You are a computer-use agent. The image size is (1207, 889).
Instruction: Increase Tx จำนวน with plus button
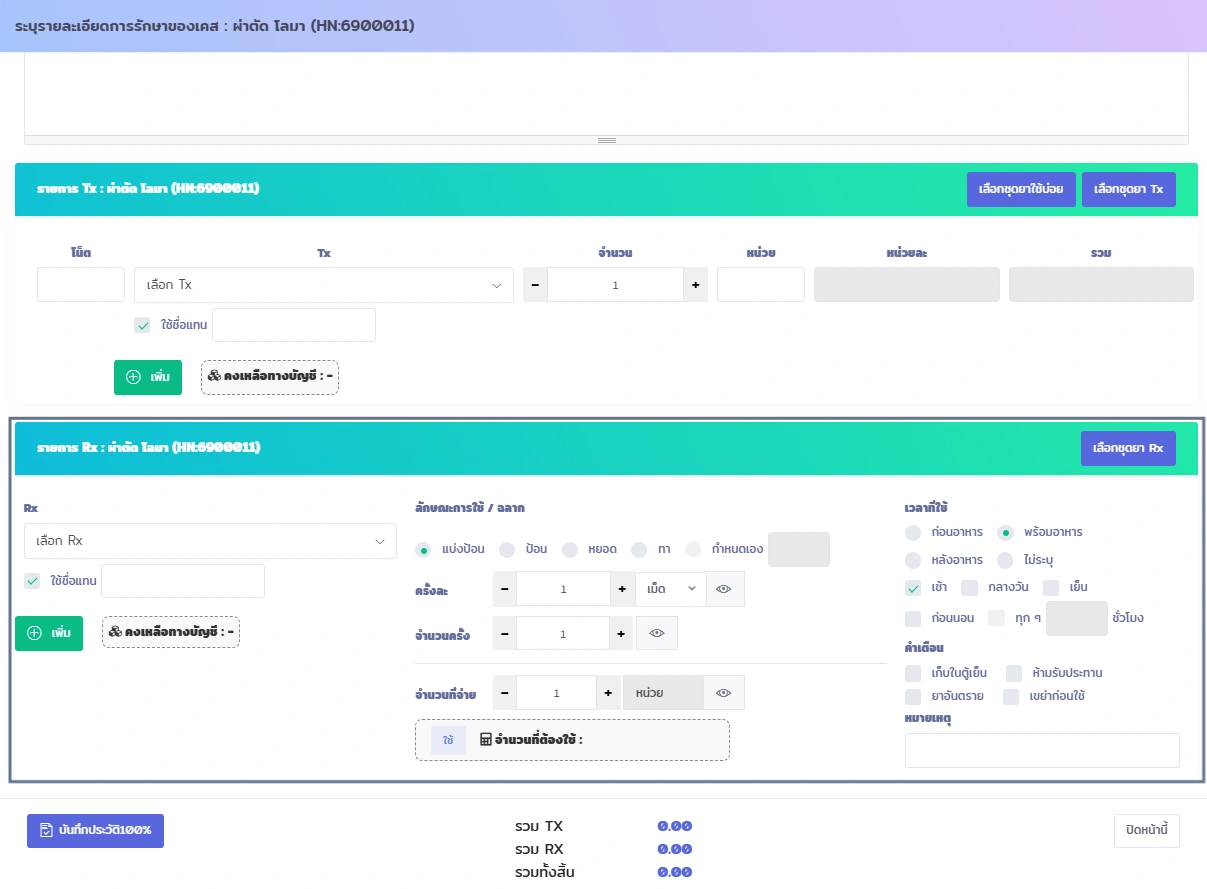coord(695,285)
